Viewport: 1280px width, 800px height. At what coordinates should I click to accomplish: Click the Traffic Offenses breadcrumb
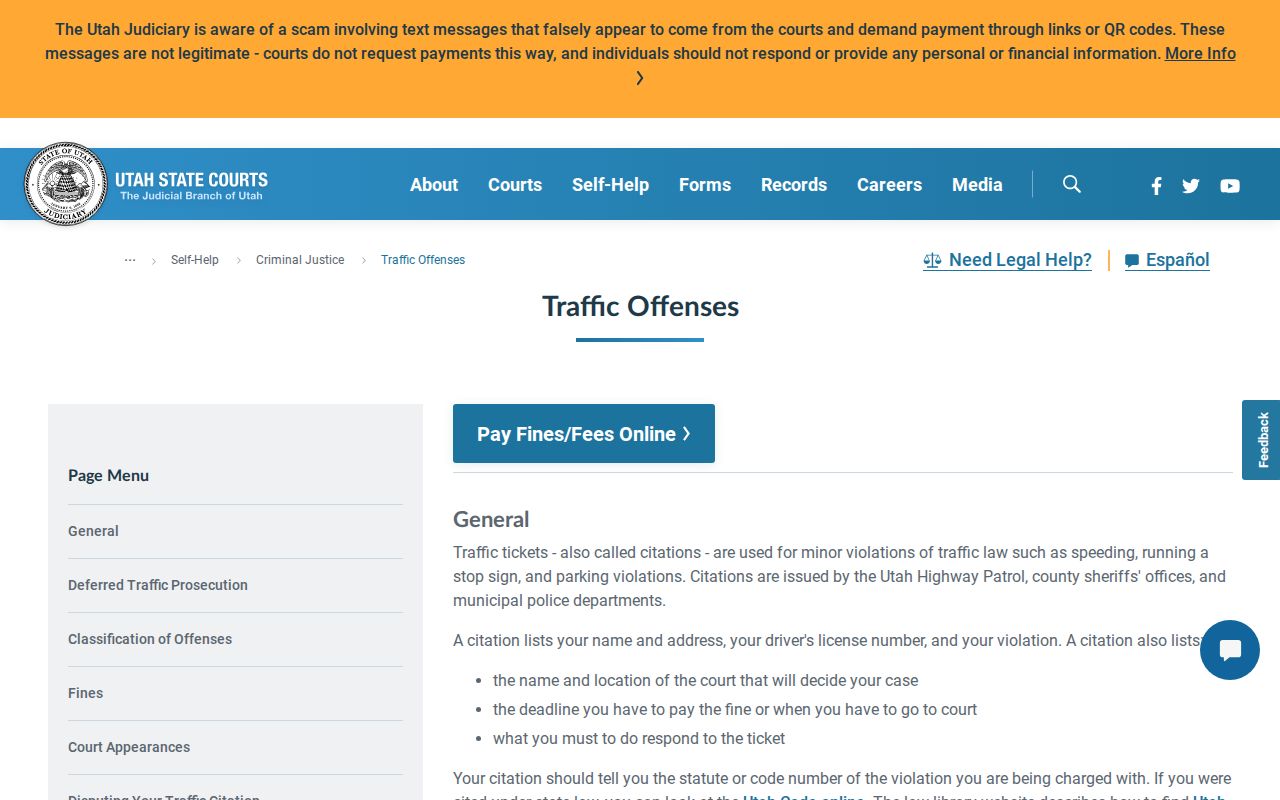click(x=423, y=260)
